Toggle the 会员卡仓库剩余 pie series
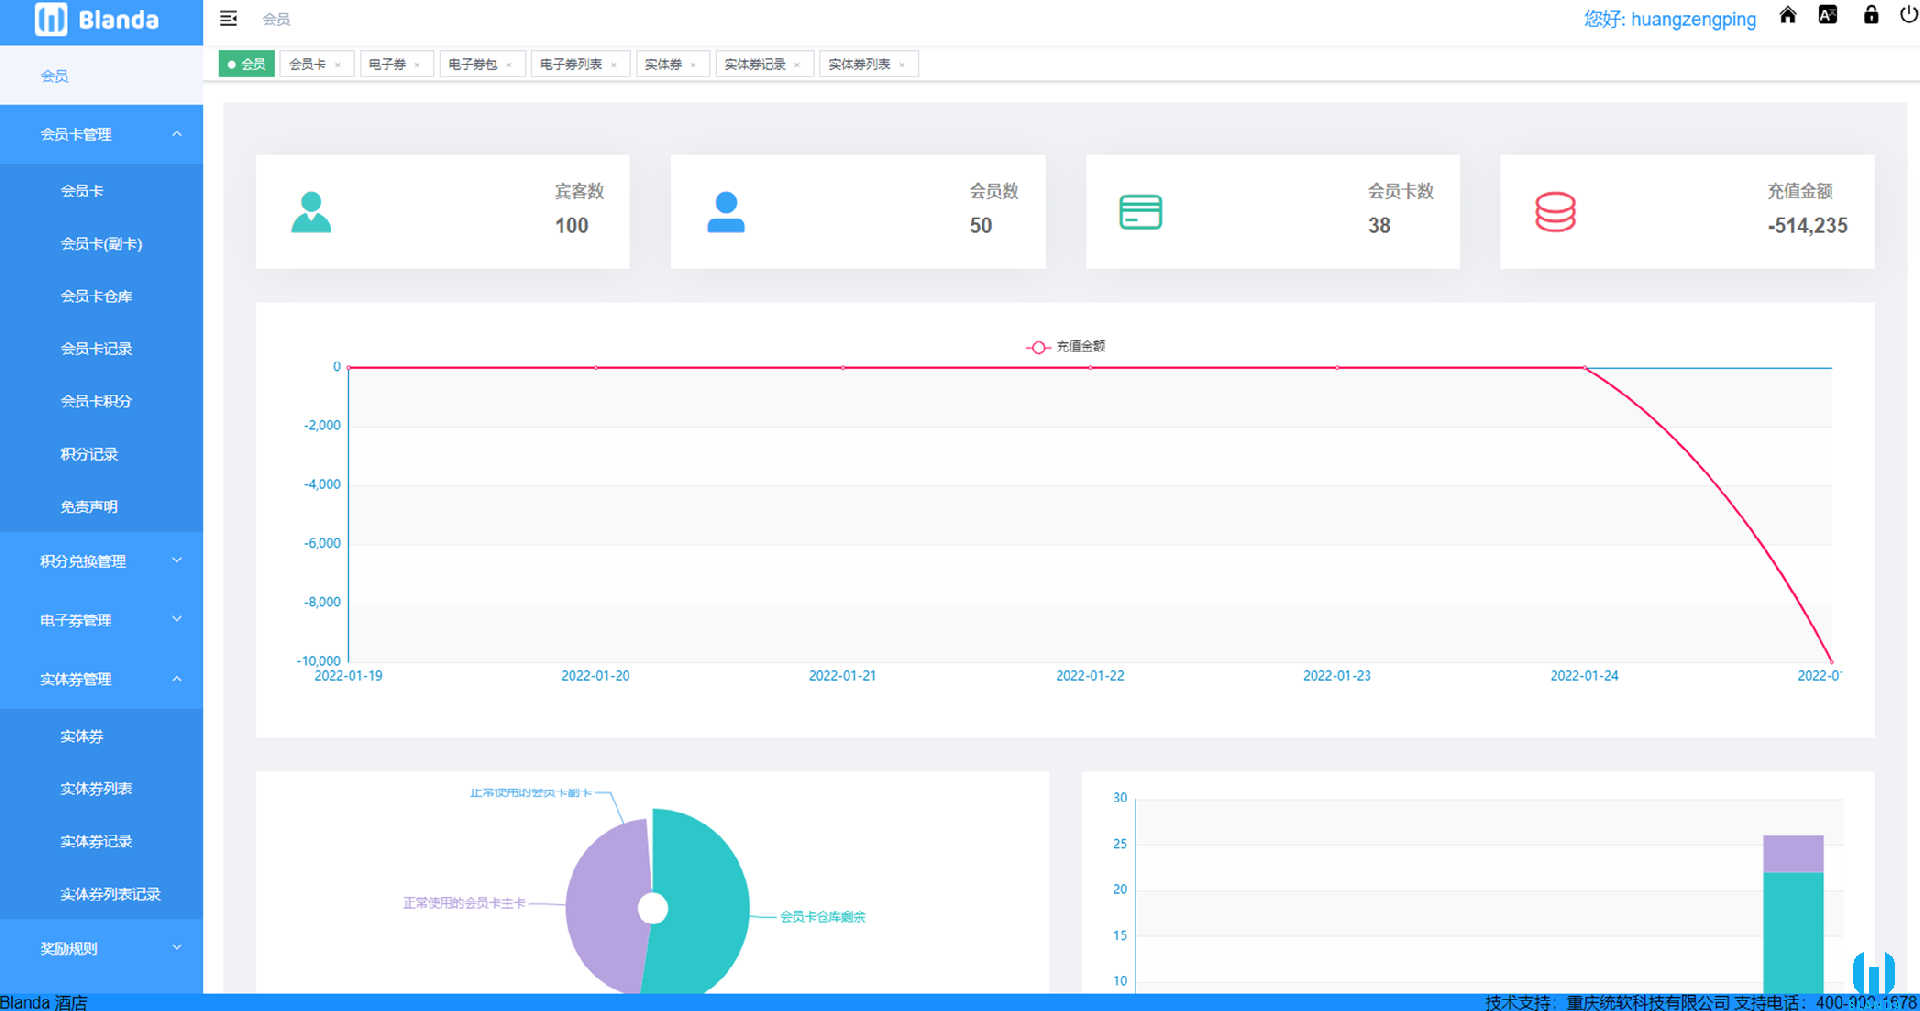1920x1011 pixels. tap(824, 916)
